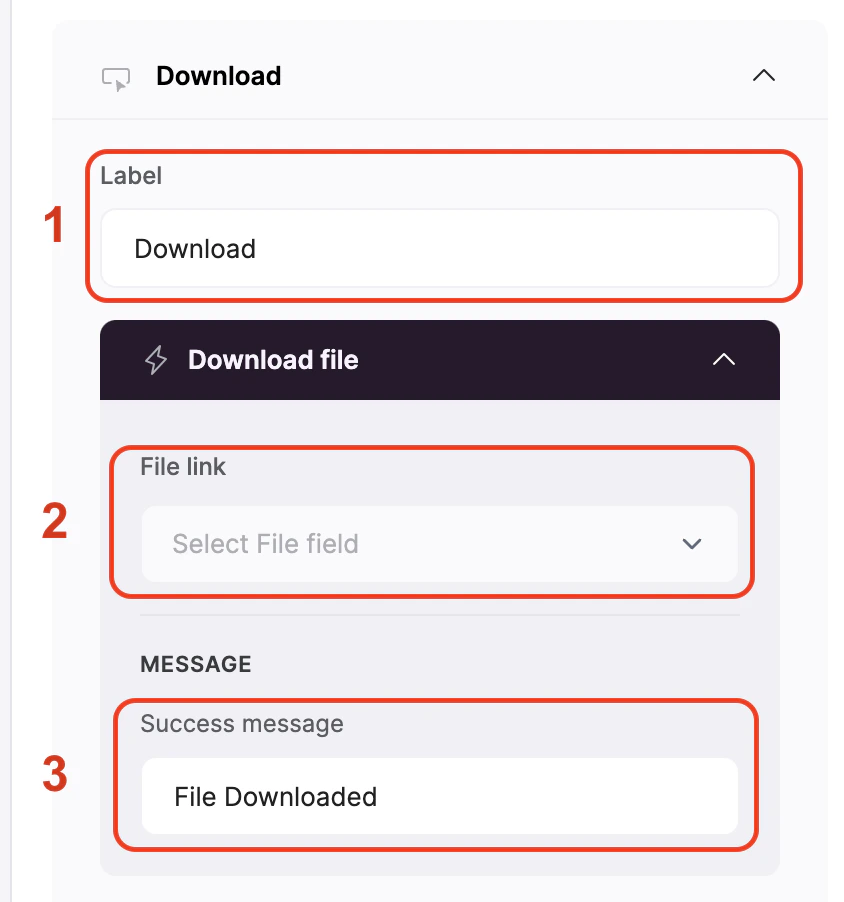Click the red annotation number 1

point(54,225)
